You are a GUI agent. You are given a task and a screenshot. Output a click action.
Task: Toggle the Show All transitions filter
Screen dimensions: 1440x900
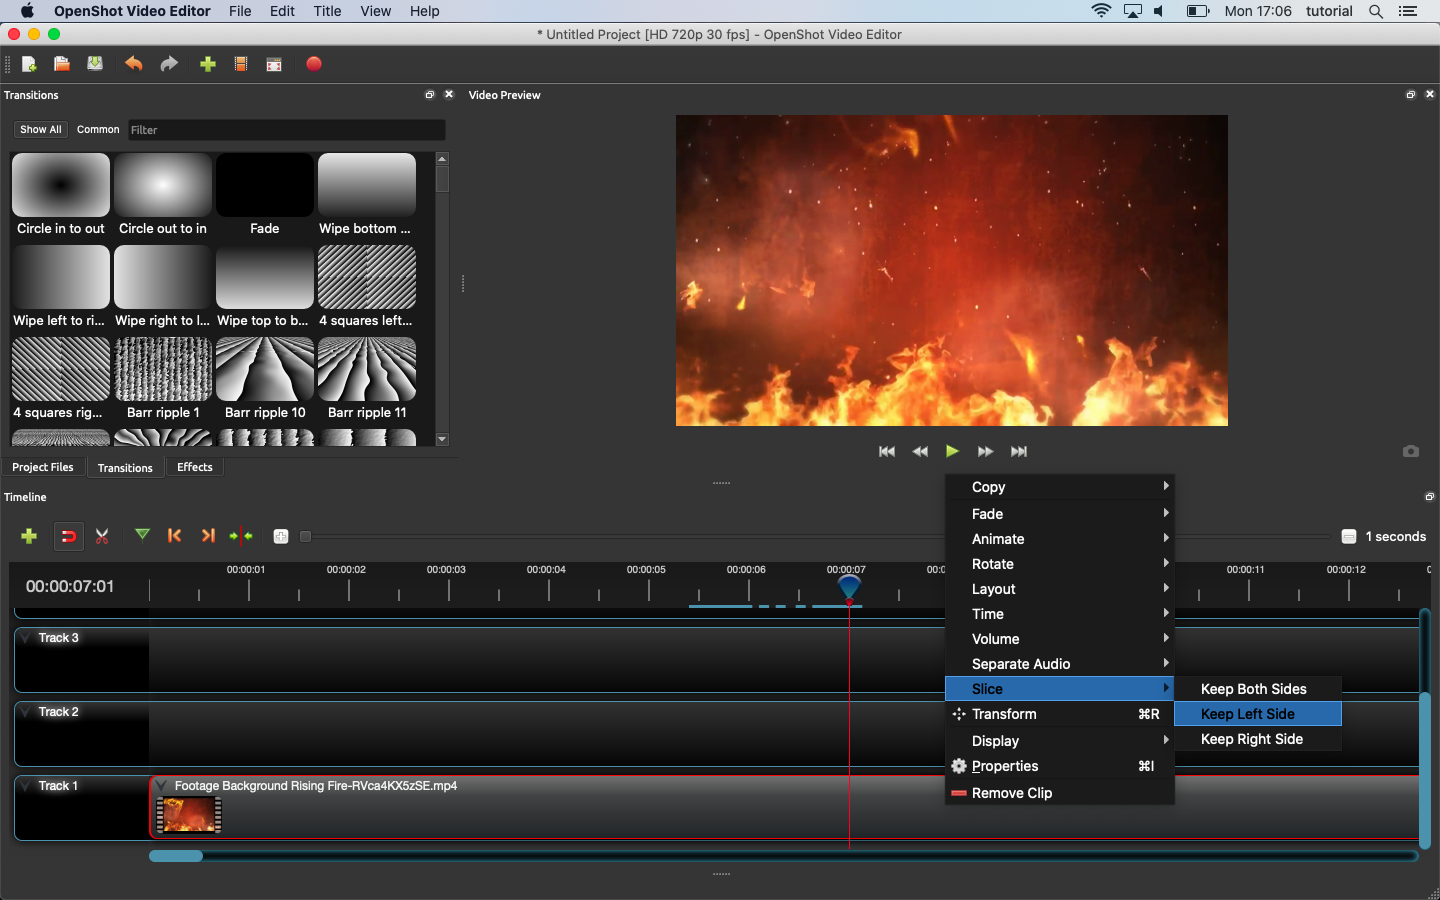click(41, 130)
